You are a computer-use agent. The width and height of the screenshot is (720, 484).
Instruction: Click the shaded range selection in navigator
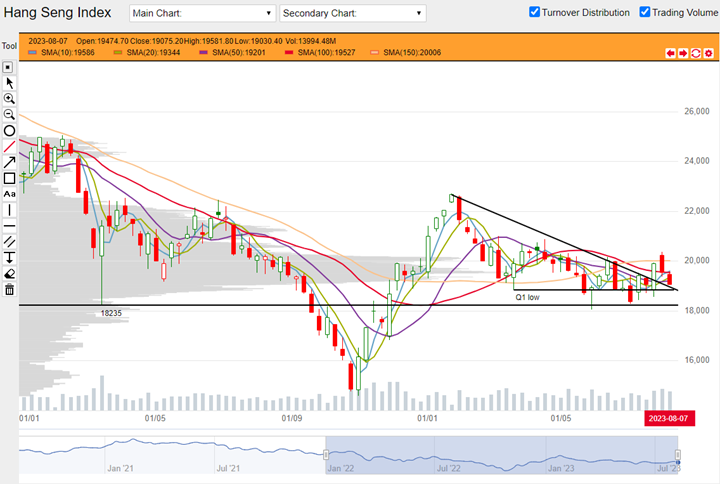pos(501,455)
